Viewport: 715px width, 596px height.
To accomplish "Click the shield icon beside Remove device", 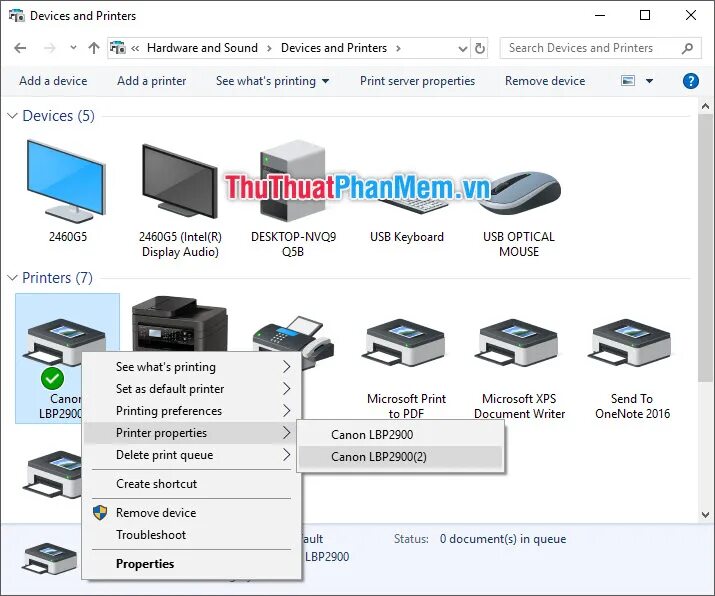I will coord(100,513).
